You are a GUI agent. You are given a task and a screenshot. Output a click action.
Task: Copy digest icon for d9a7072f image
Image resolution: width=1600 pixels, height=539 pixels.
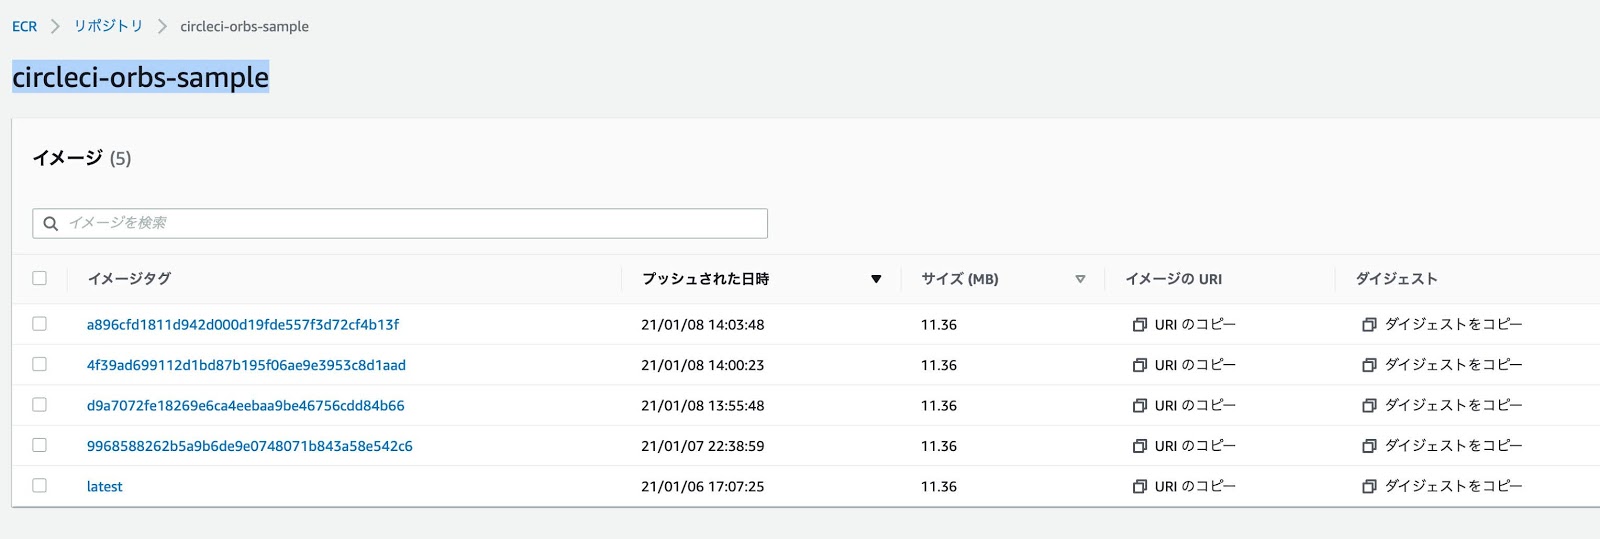click(1369, 406)
